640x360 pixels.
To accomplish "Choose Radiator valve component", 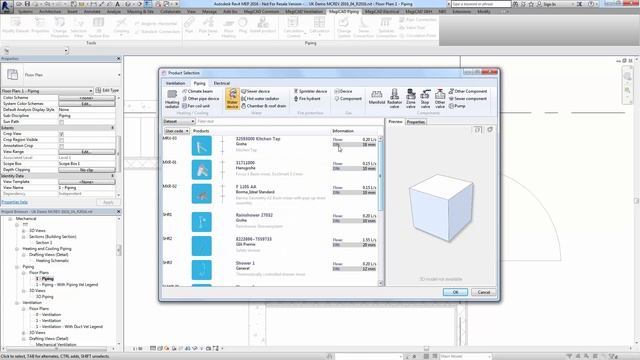I will (x=394, y=99).
